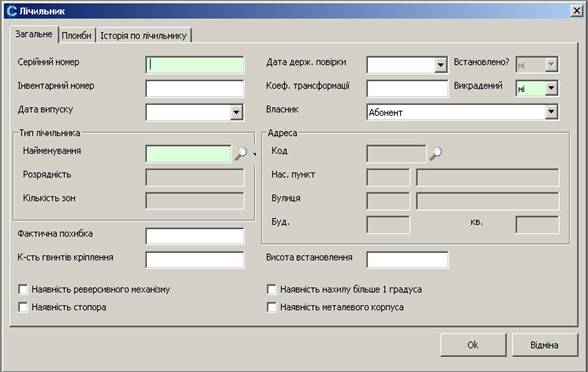Open the meter type search magnifier next to Найменування
588x372 pixels.
[241, 153]
